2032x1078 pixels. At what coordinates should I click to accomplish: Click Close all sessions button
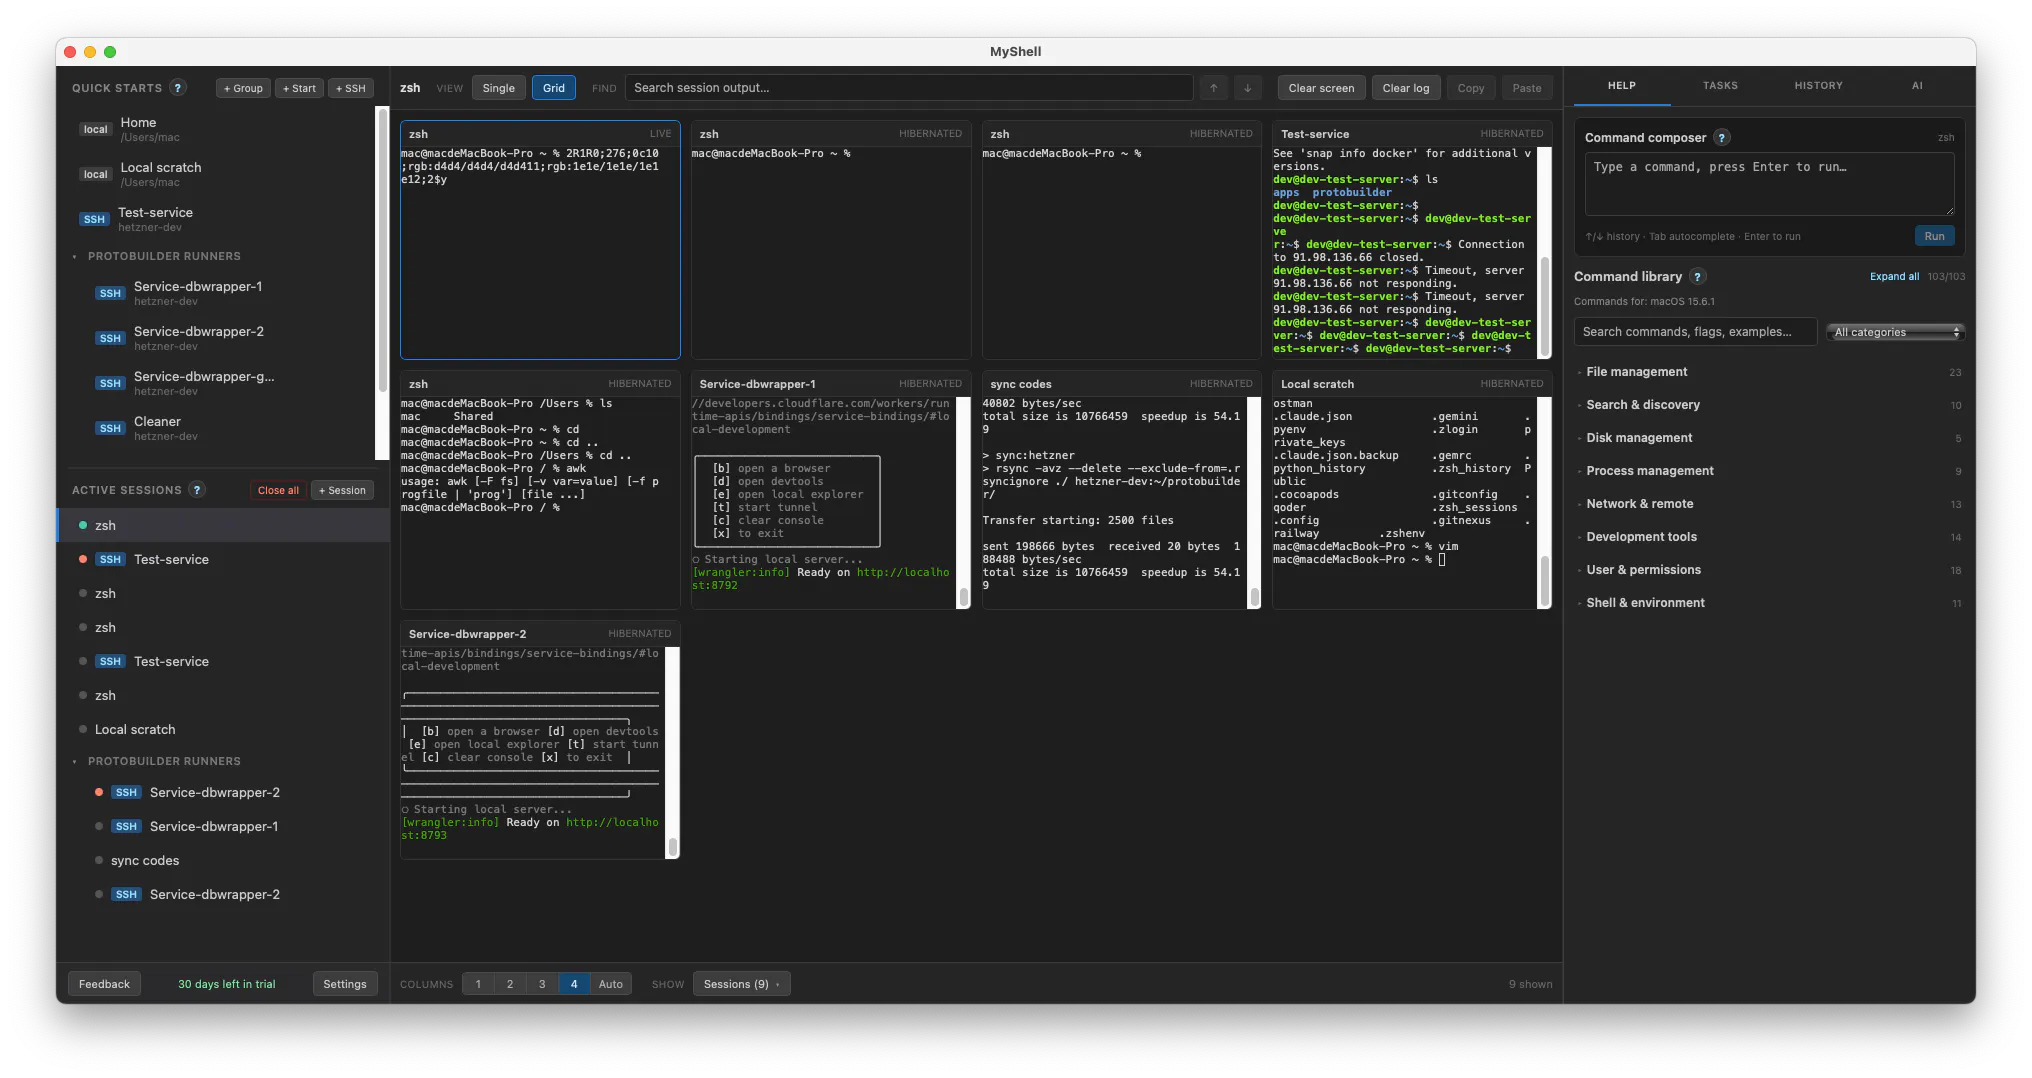click(x=278, y=490)
